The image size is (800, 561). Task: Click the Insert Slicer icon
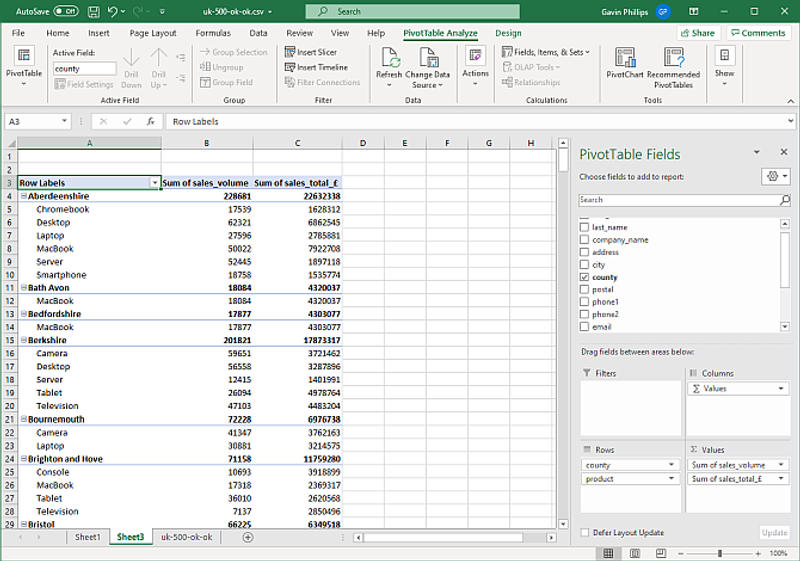[x=289, y=52]
